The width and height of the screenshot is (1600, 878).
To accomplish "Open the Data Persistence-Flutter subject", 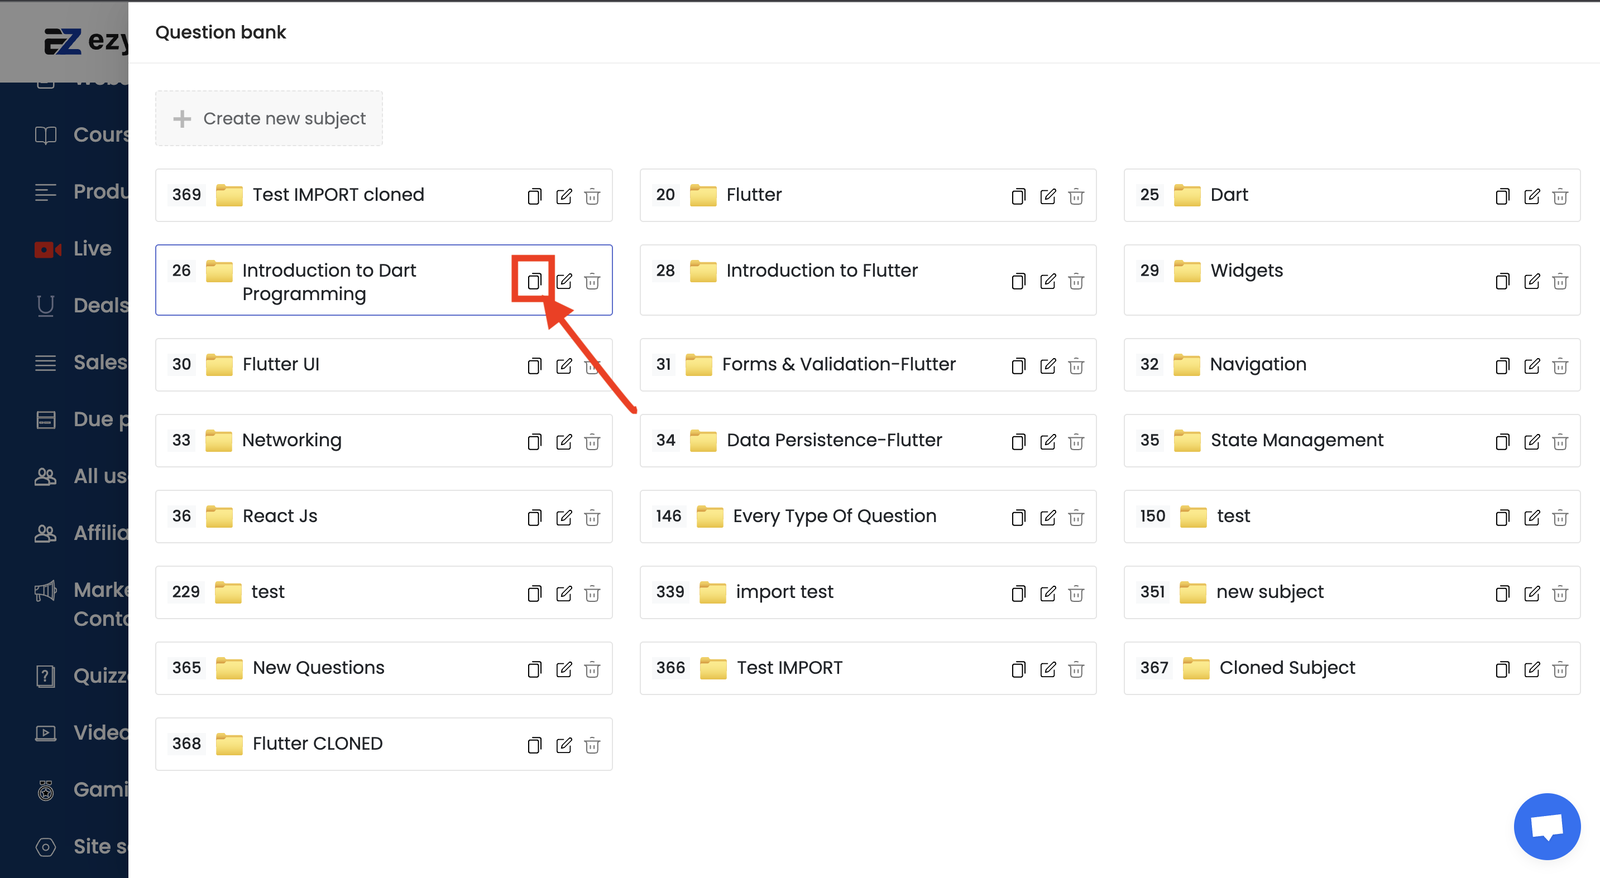I will click(834, 441).
